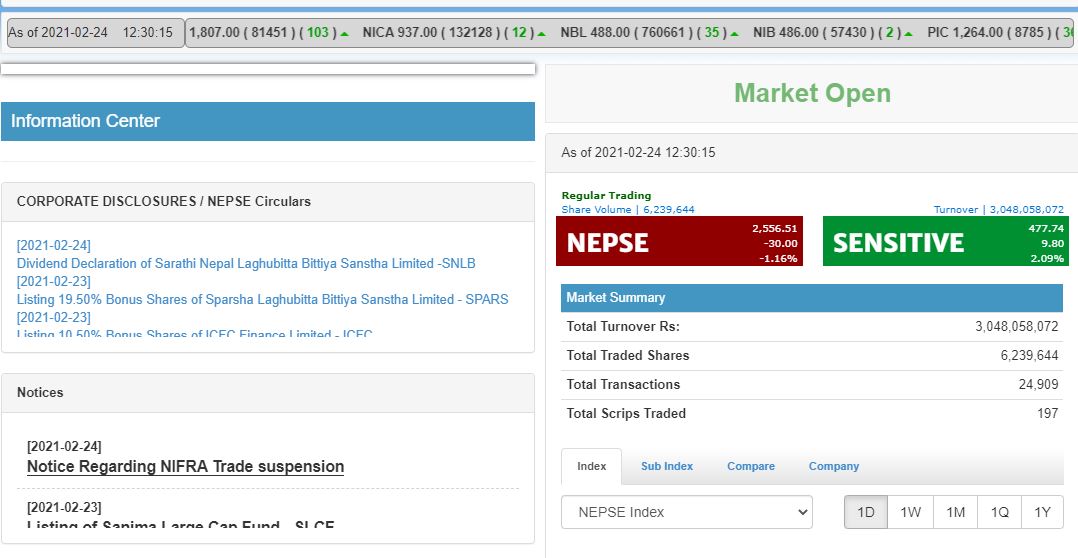Screen dimensions: 1078x558
Task: Click the NIB green up arrow in ticker
Action: click(908, 33)
